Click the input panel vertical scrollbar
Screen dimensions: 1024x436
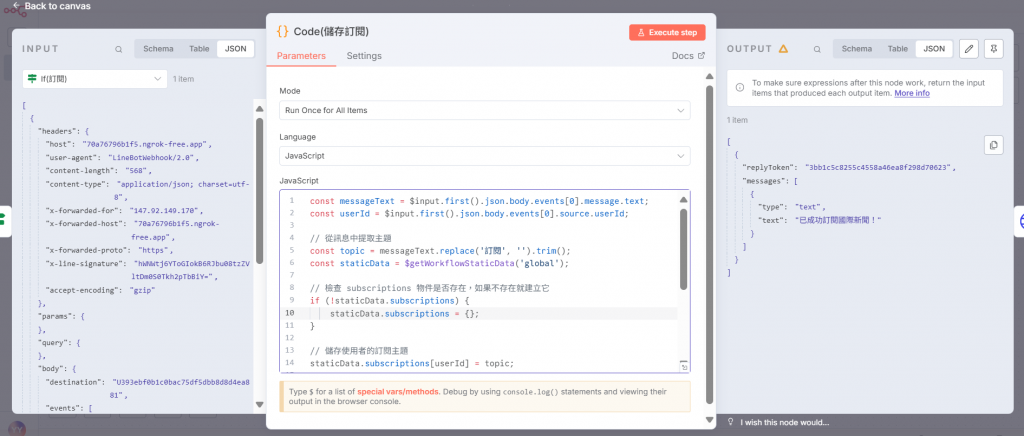tap(259, 189)
